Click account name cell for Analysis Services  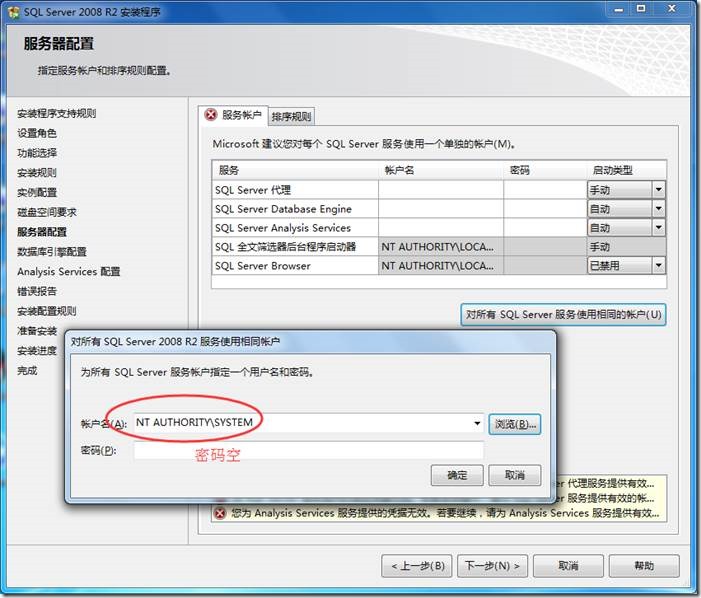(x=441, y=228)
